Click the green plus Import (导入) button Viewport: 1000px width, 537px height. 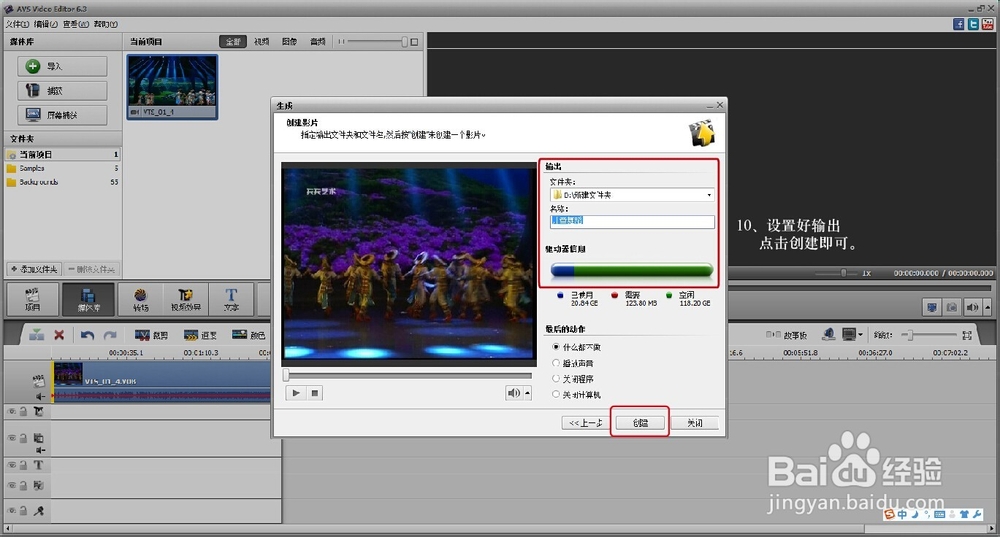62,66
